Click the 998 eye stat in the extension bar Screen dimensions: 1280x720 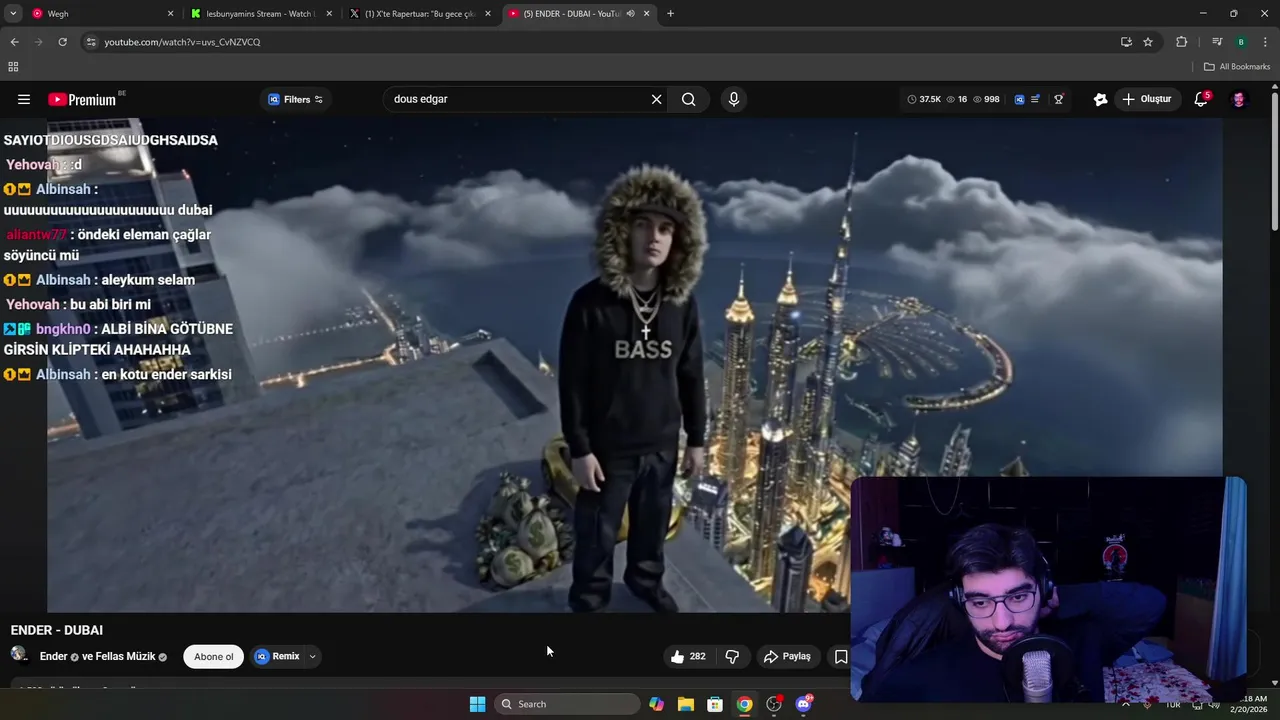pos(986,99)
